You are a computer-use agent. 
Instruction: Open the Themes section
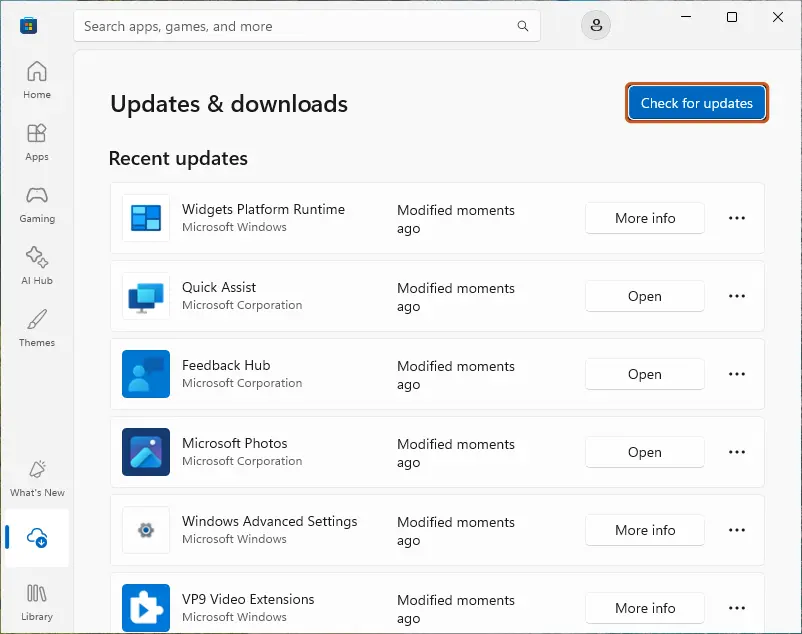[x=37, y=328]
